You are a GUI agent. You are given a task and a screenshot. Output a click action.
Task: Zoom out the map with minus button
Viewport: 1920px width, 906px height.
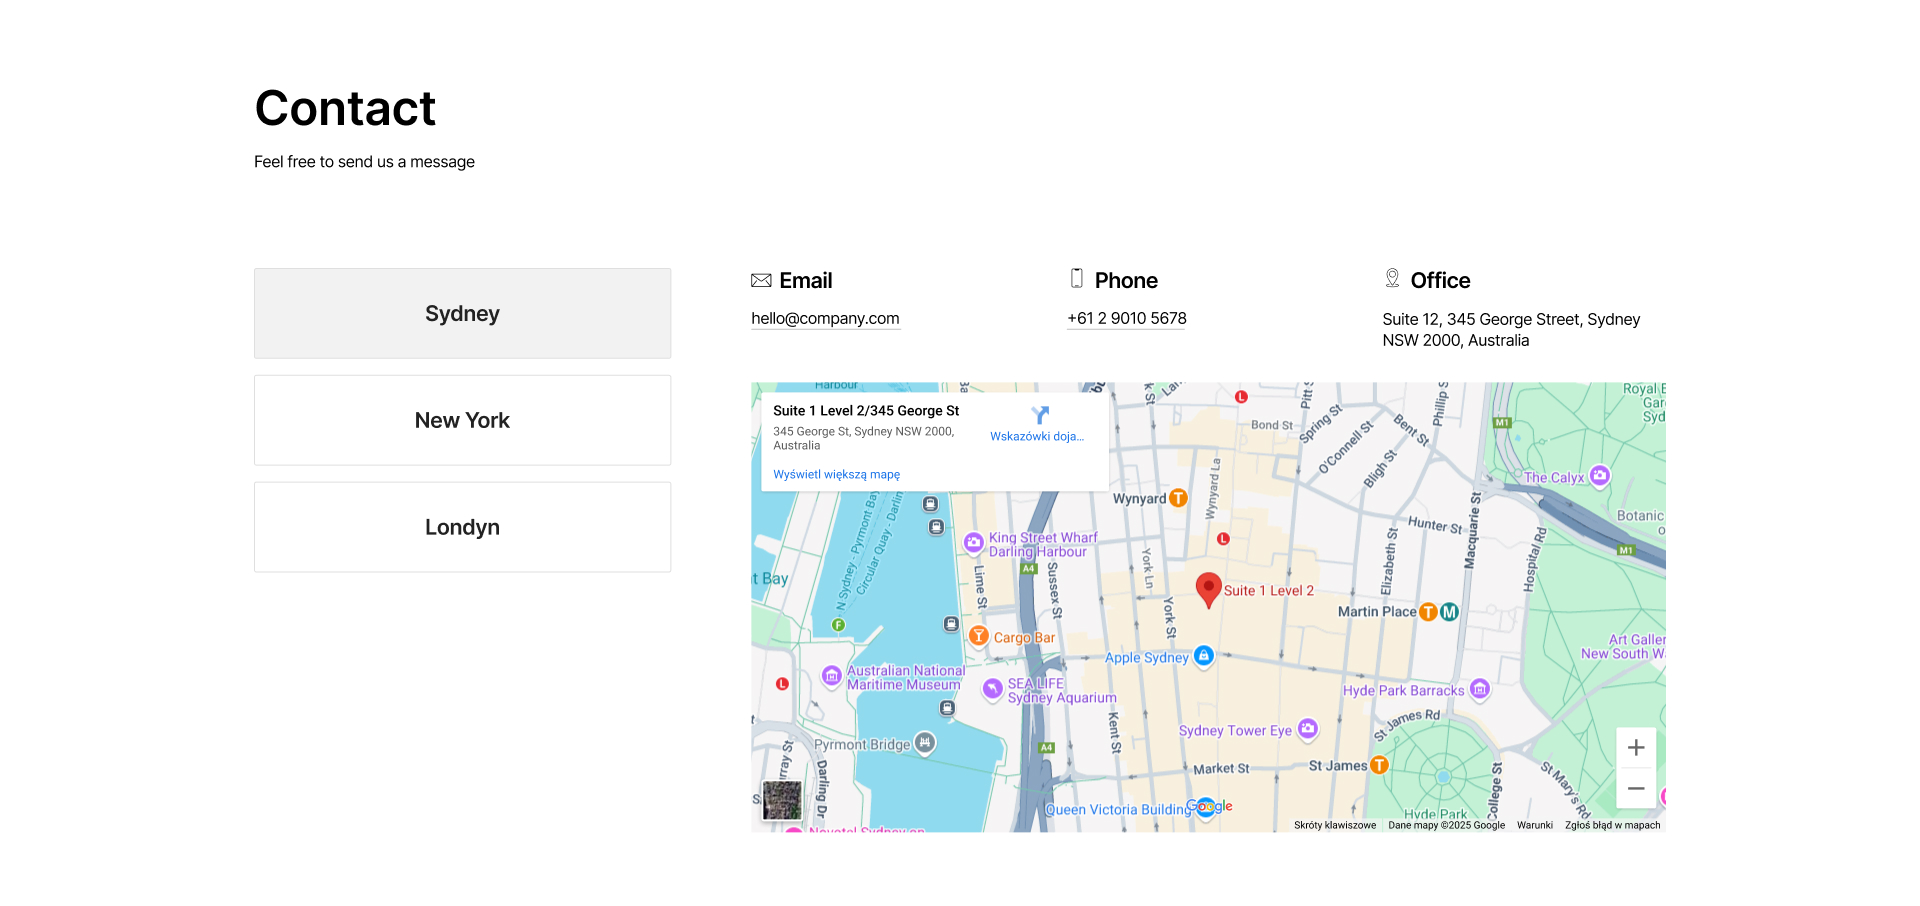[x=1636, y=788]
